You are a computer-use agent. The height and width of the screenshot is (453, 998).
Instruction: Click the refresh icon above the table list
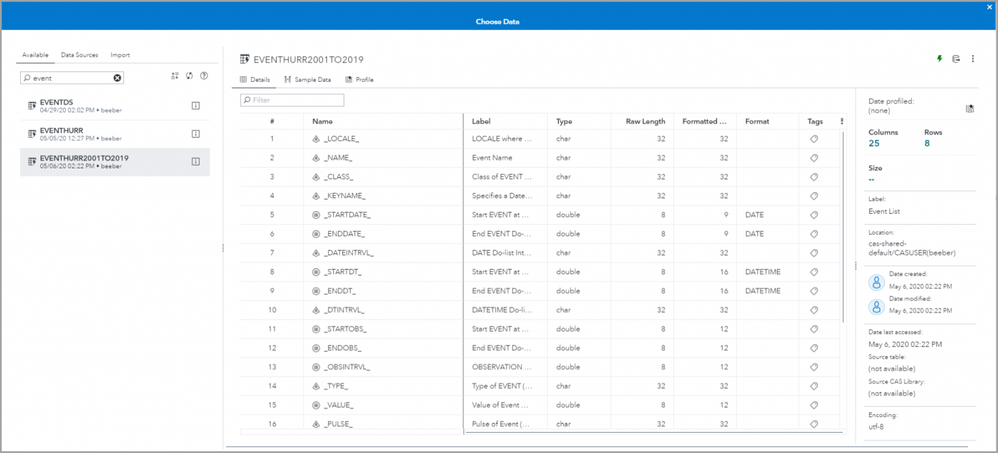click(189, 76)
